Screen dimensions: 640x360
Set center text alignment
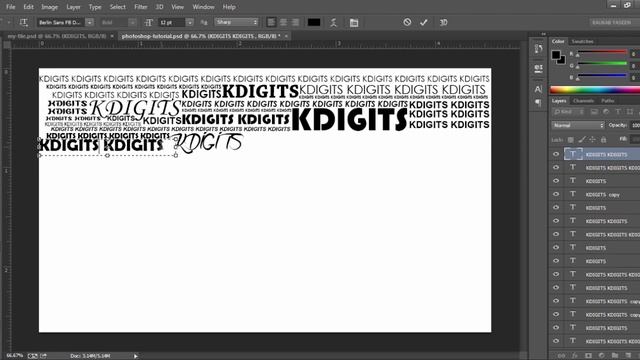[x=283, y=22]
